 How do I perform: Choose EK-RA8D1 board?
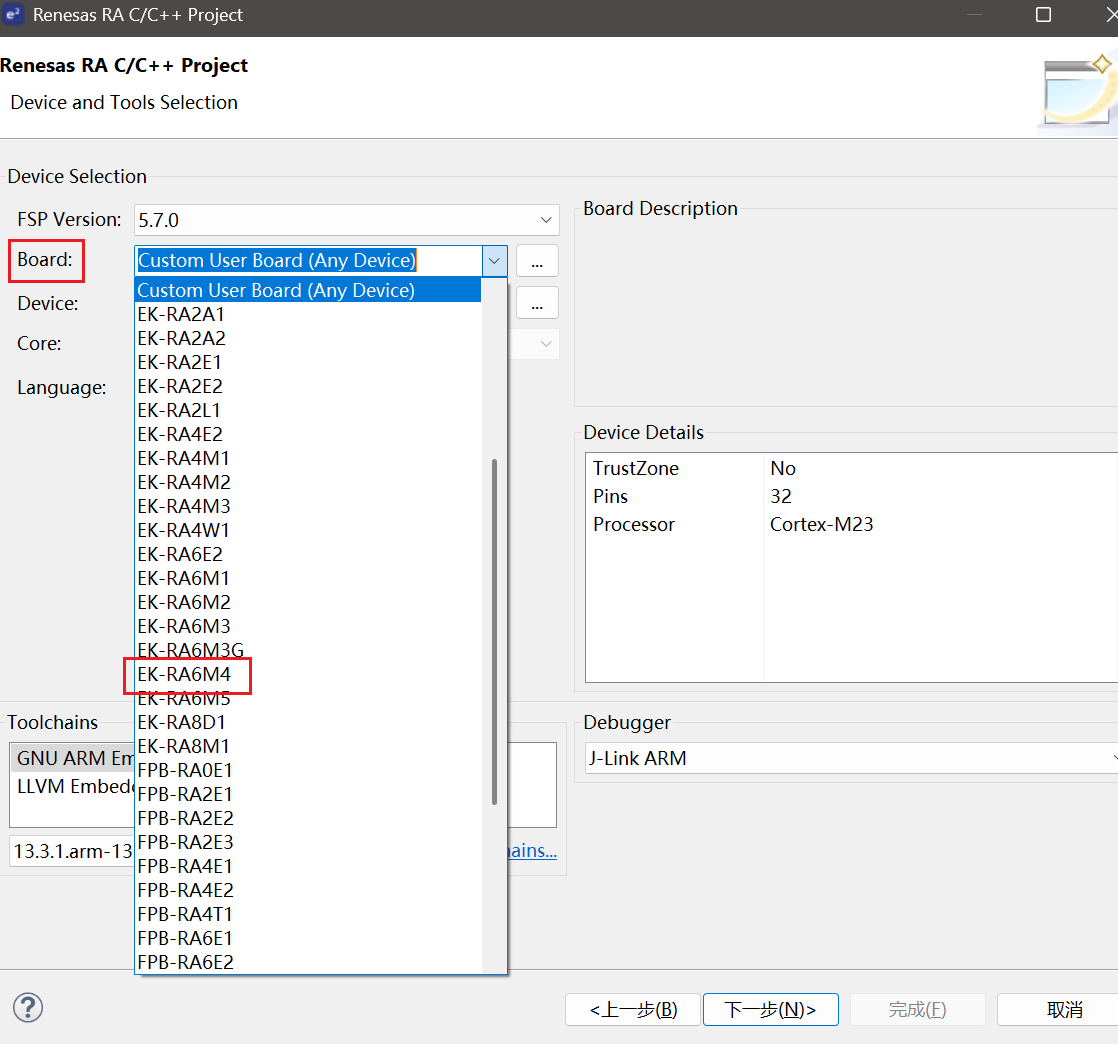click(308, 722)
